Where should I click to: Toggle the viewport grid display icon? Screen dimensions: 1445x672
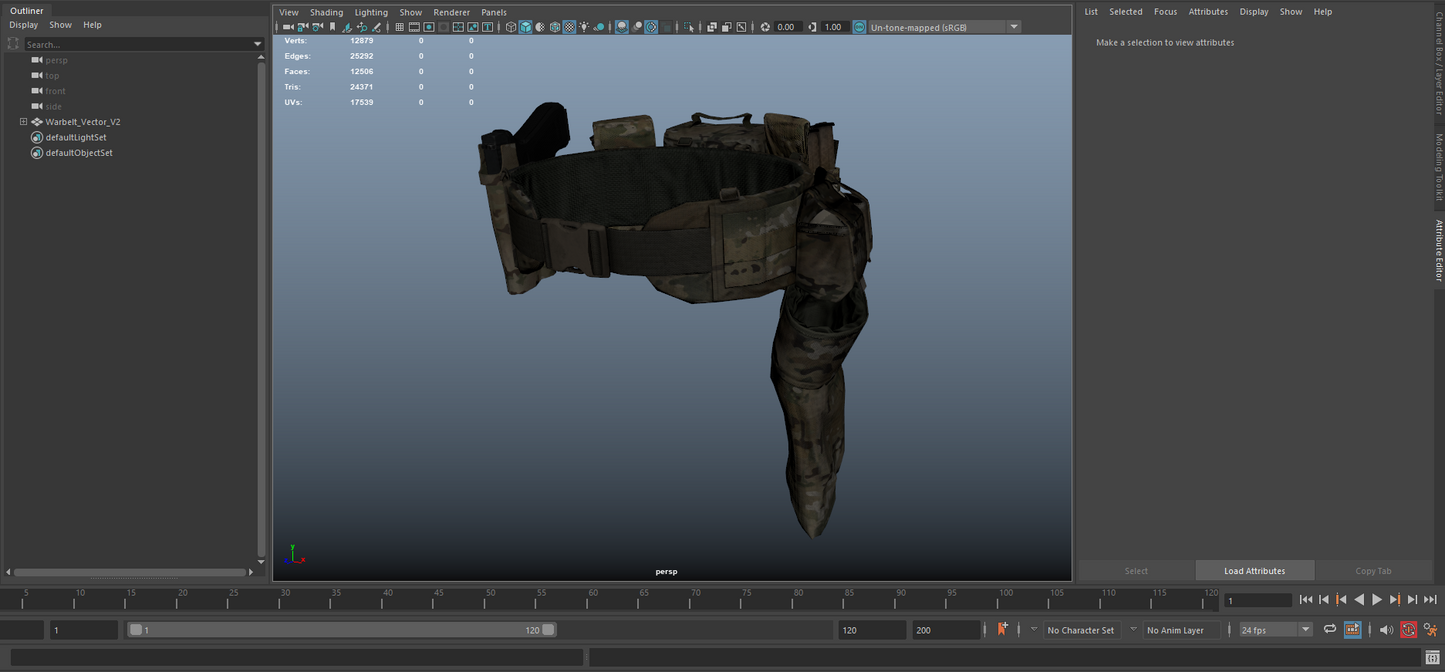click(x=399, y=27)
